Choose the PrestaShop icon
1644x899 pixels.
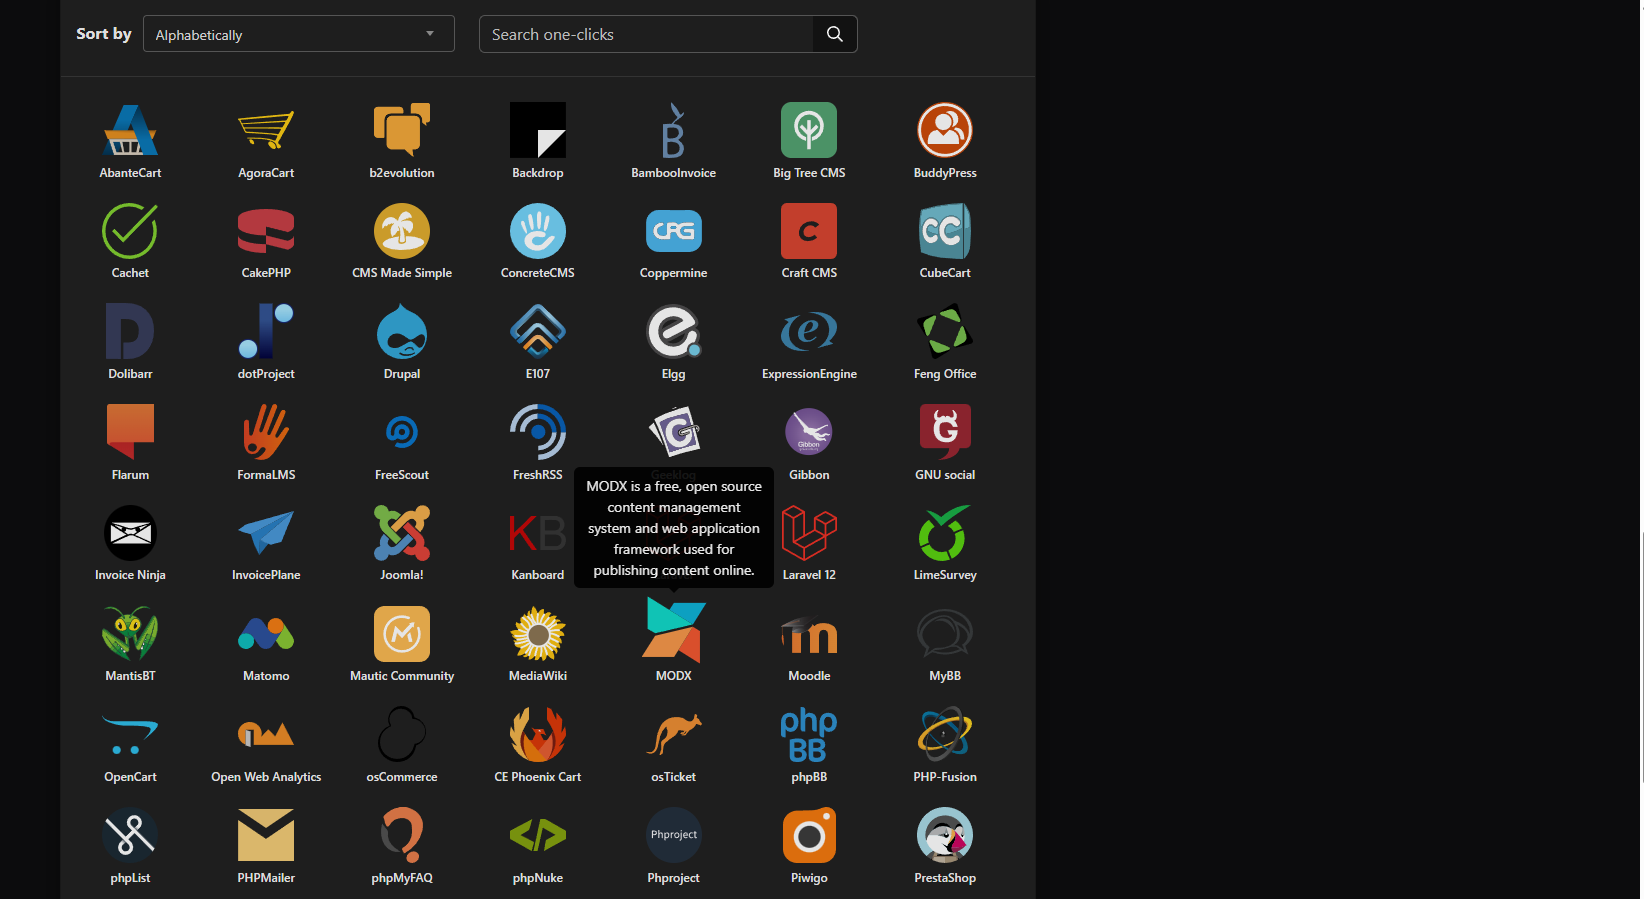[x=945, y=835]
